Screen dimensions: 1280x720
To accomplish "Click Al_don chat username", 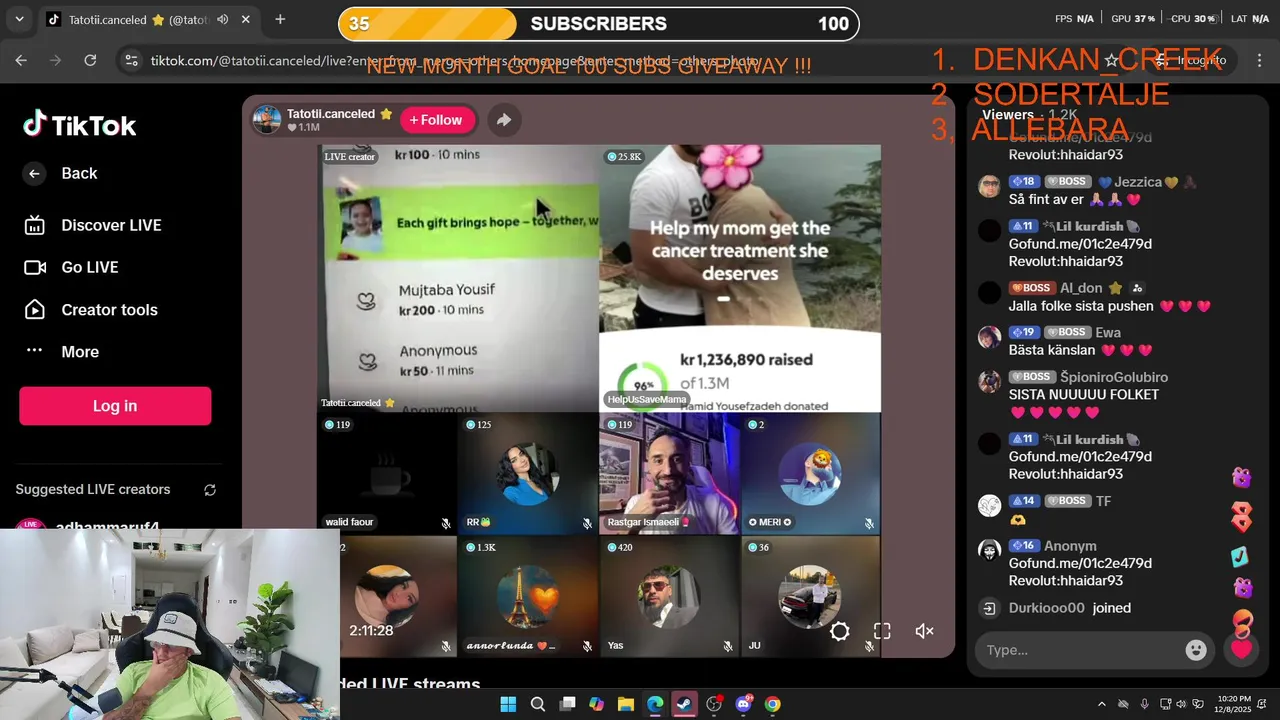I will (1081, 288).
